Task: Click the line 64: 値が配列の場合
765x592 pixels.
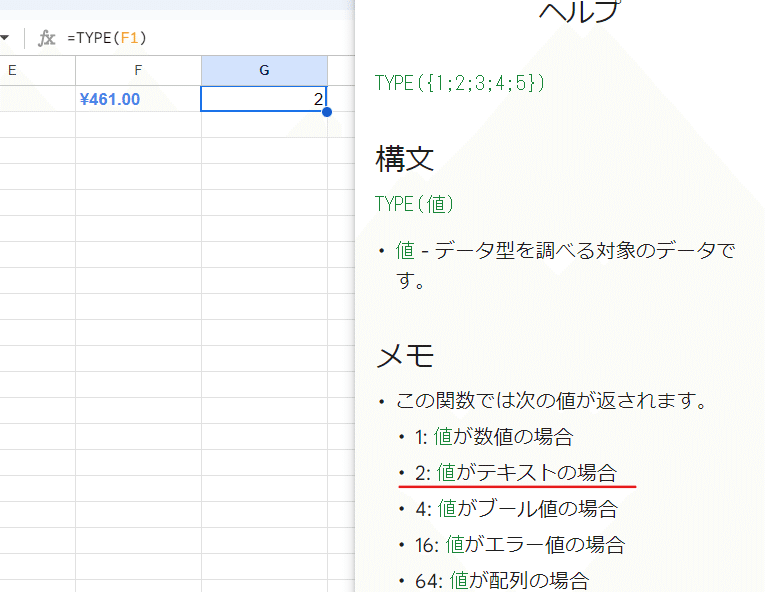Action: click(502, 581)
